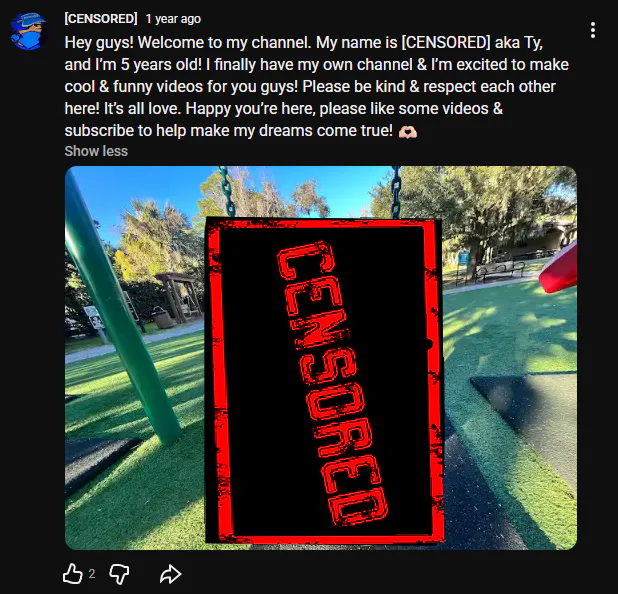
Task: Click the heart hands emoji
Action: click(408, 132)
